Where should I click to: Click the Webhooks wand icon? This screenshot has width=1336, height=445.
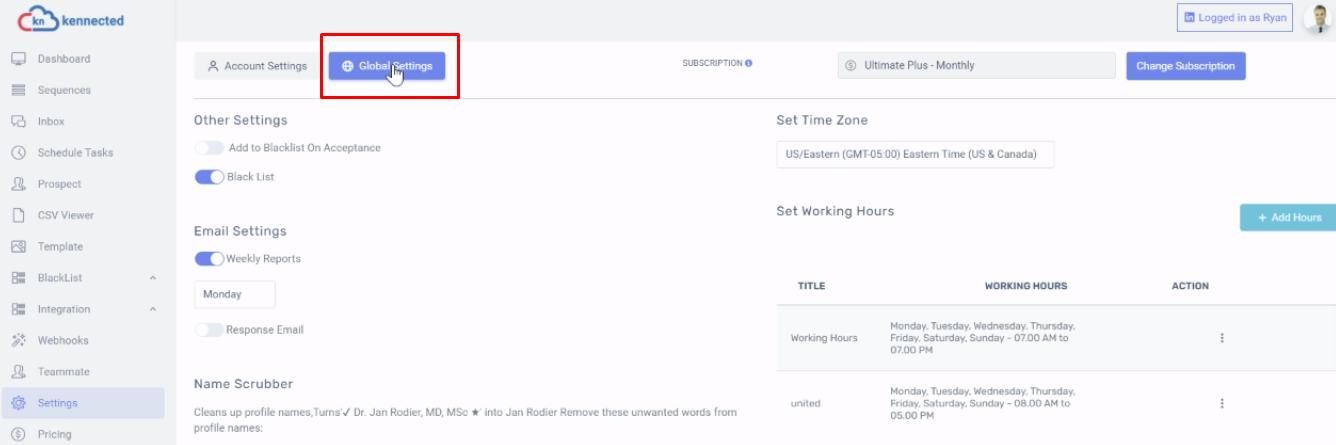18,340
